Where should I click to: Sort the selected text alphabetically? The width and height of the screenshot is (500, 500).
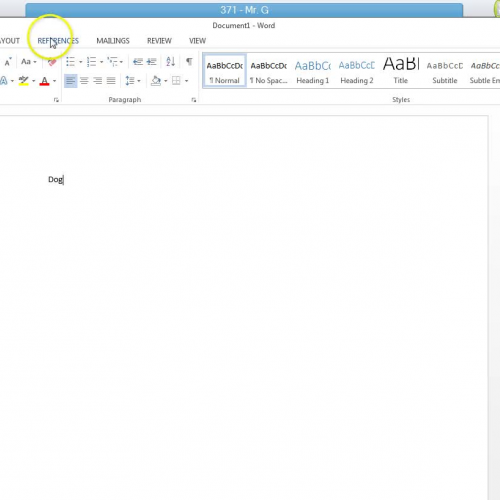[170, 62]
